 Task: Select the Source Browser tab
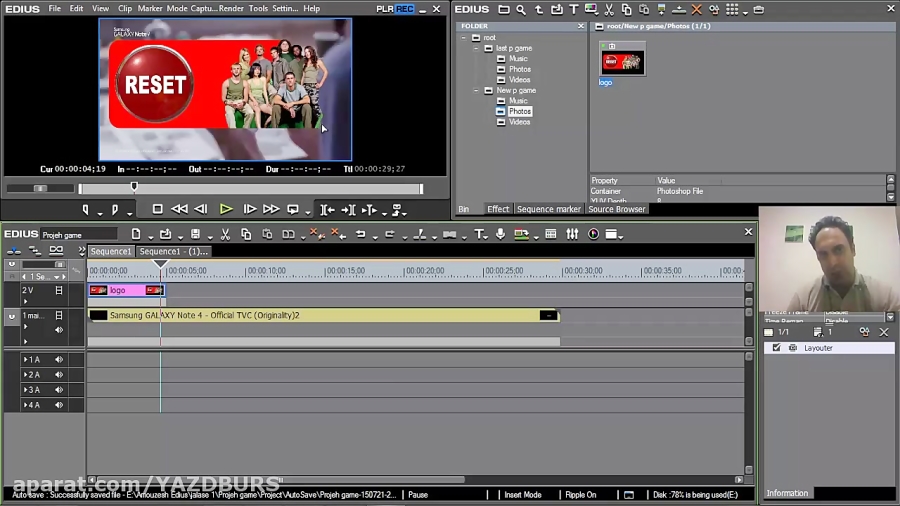coord(616,209)
